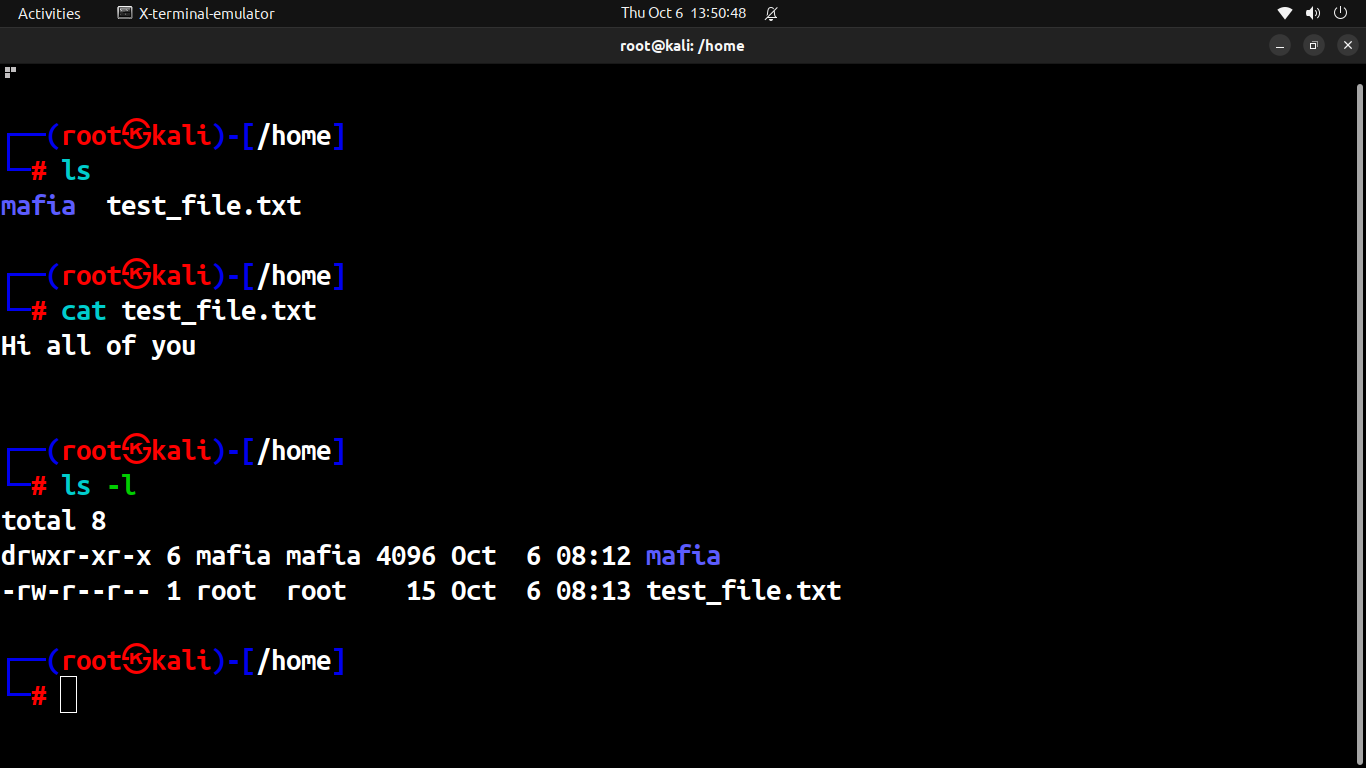
Task: Open the power menu icon
Action: click(x=1340, y=13)
